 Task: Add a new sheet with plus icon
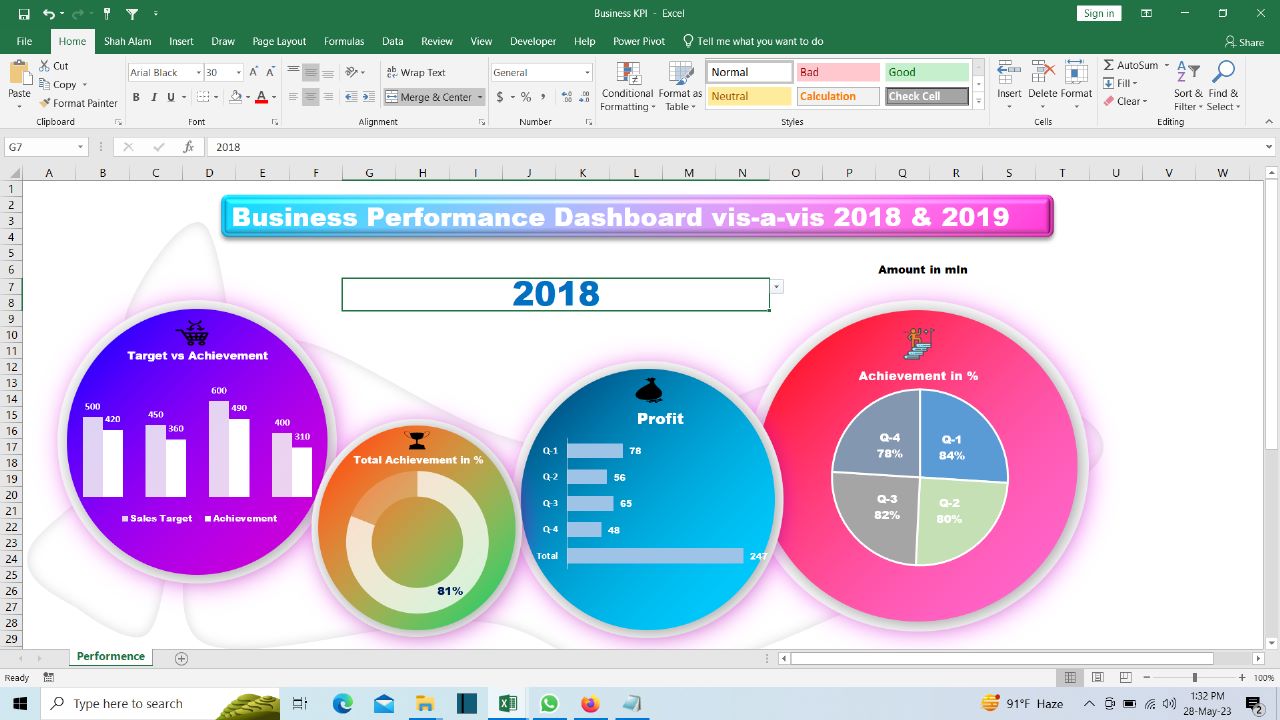click(181, 658)
